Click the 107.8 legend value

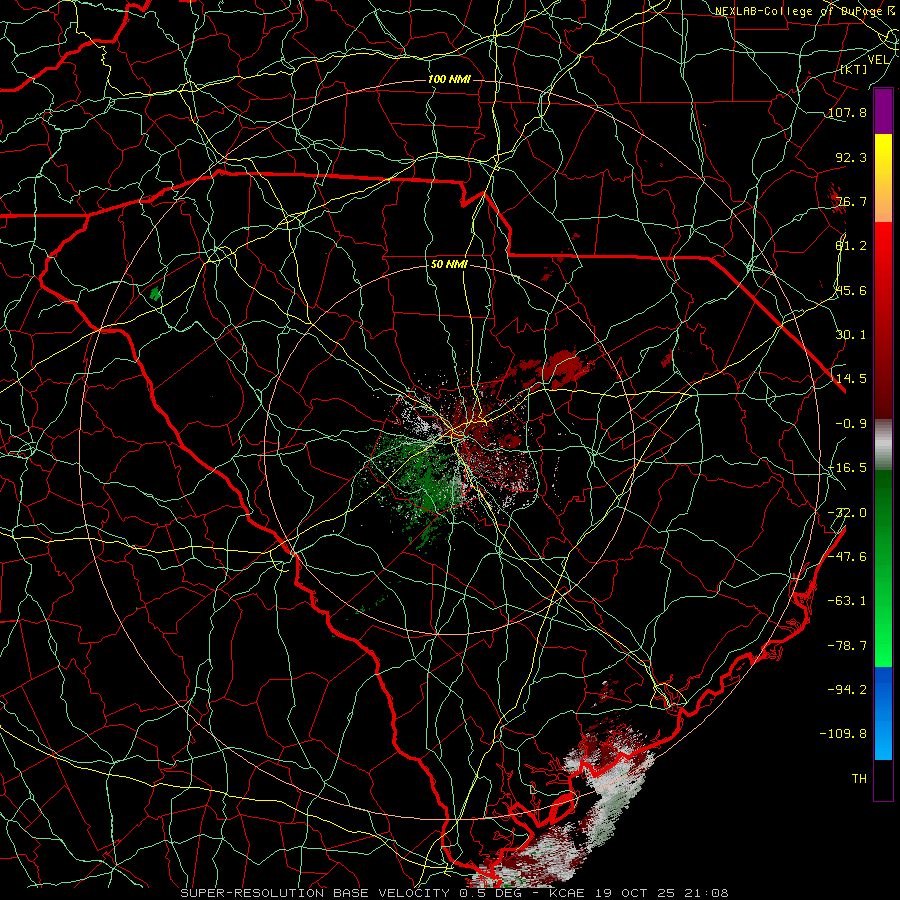tap(847, 112)
